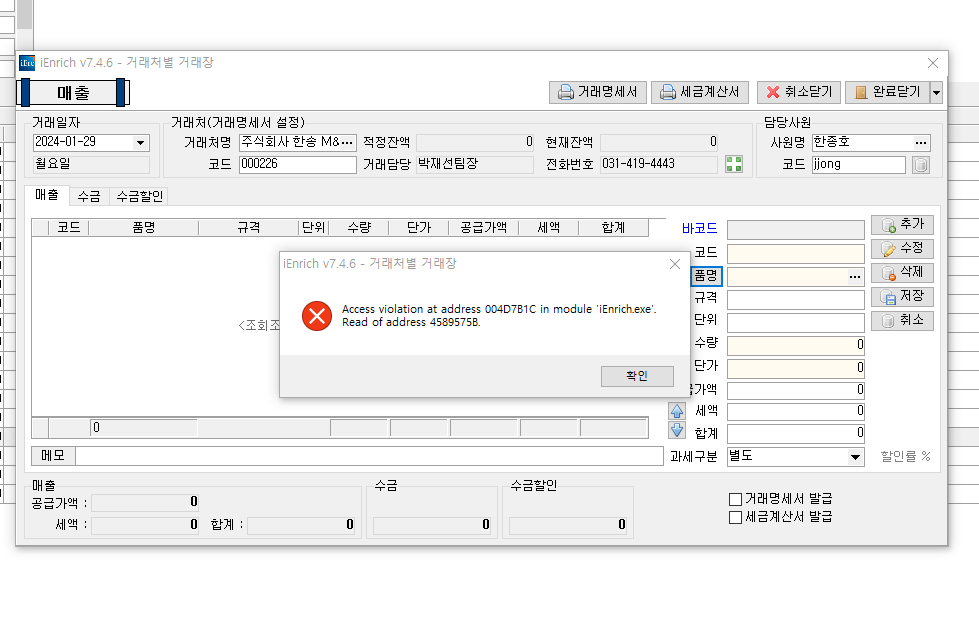Open the 거래일자 date dropdown
Viewport: 979px width, 617px height.
click(x=140, y=143)
